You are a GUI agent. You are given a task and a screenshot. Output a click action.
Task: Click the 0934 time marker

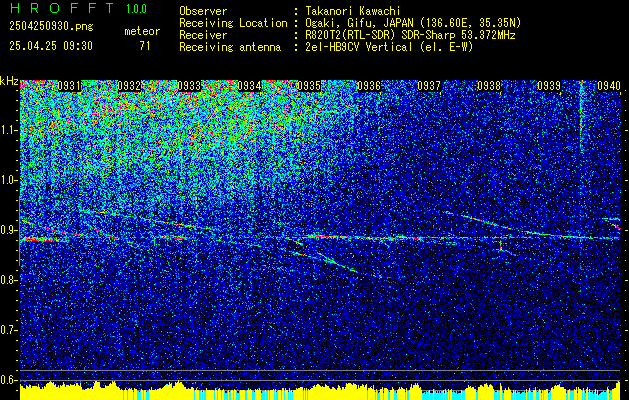pos(249,86)
